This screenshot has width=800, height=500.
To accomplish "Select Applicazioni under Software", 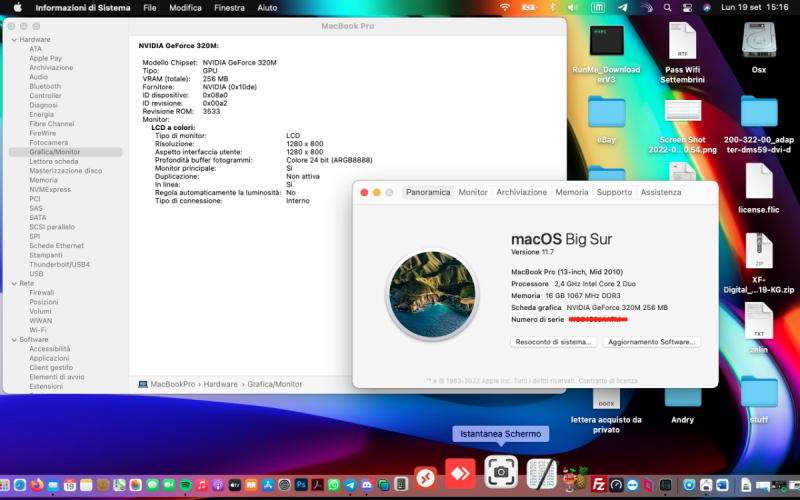I will click(x=49, y=358).
